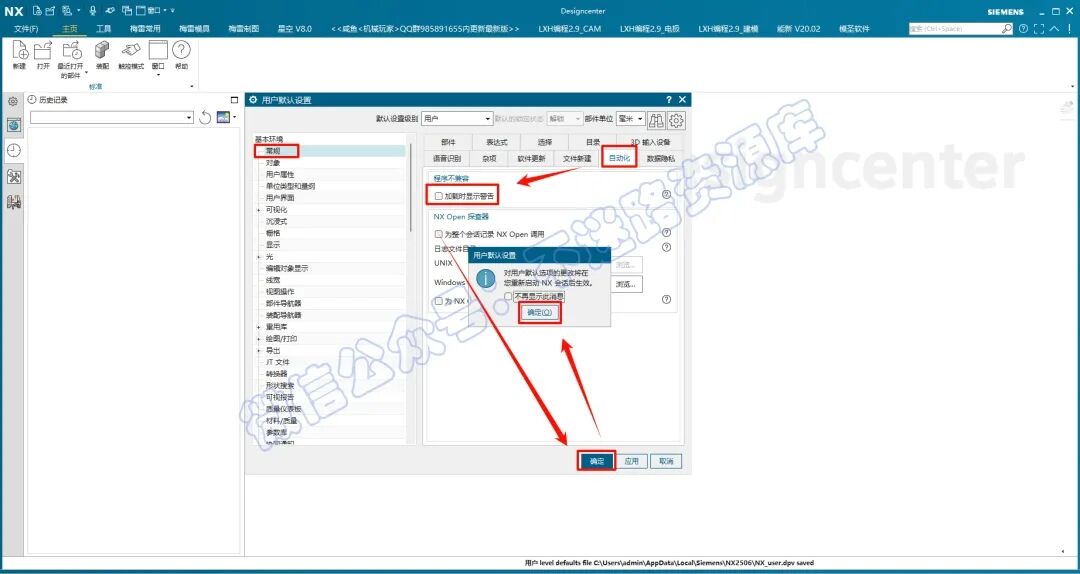The width and height of the screenshot is (1080, 574).
Task: Open the History clock tab in resource bar
Action: click(14, 150)
